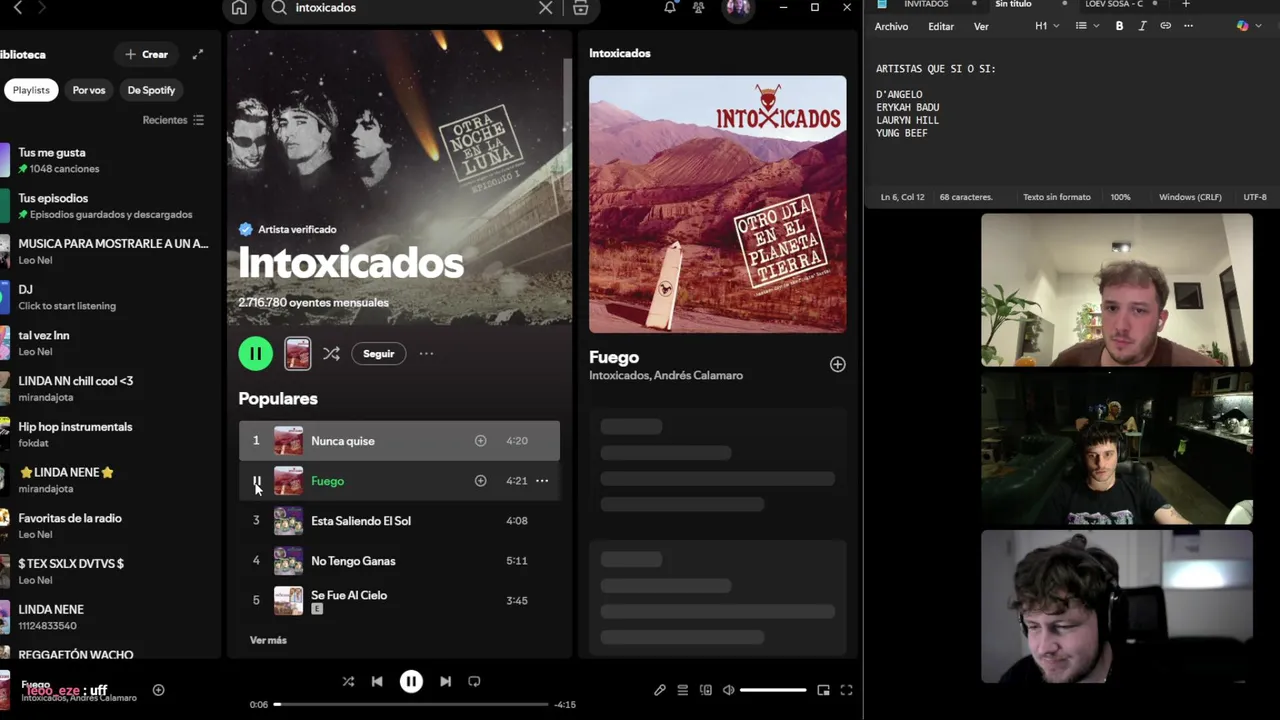Mute with the speaker icon
Viewport: 1280px width, 720px height.
pos(729,690)
